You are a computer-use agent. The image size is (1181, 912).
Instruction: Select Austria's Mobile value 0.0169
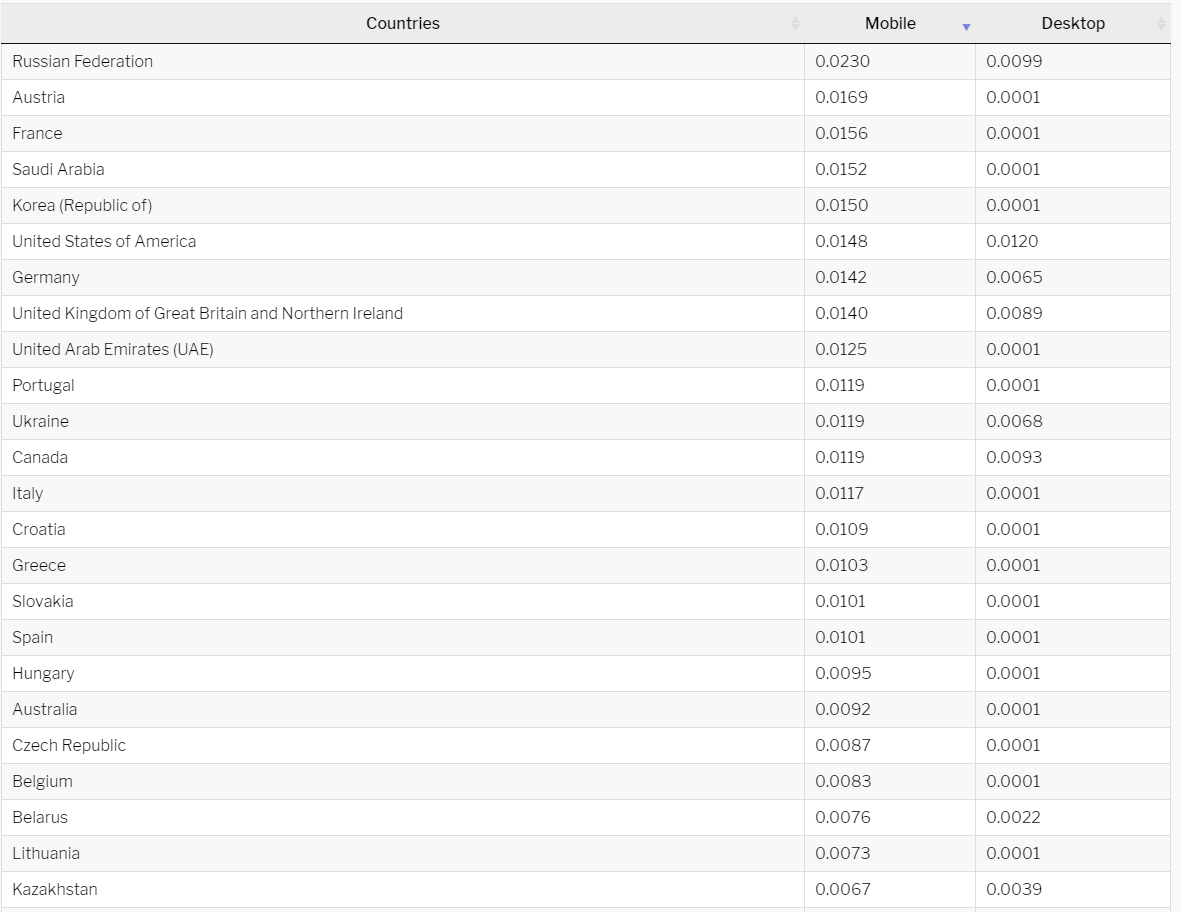coord(842,97)
